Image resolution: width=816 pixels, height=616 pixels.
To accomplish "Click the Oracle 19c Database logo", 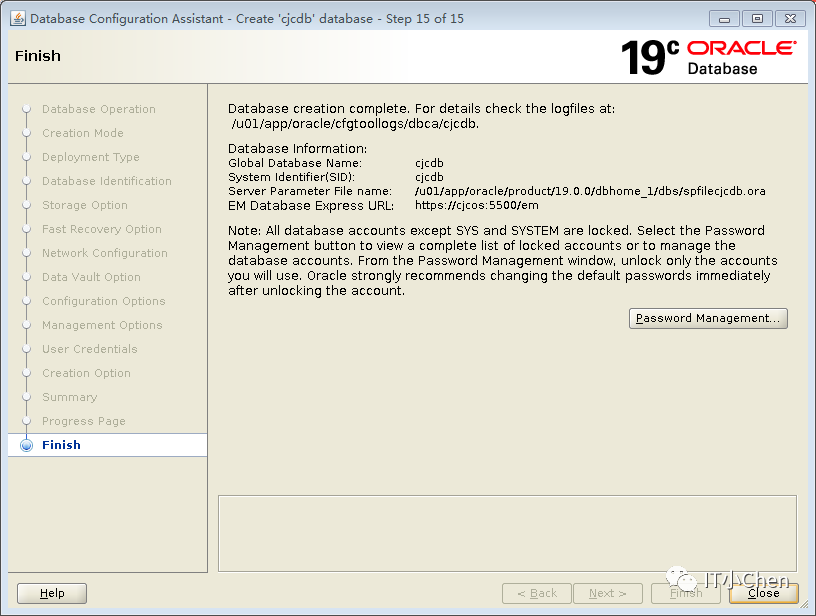I will [x=709, y=57].
